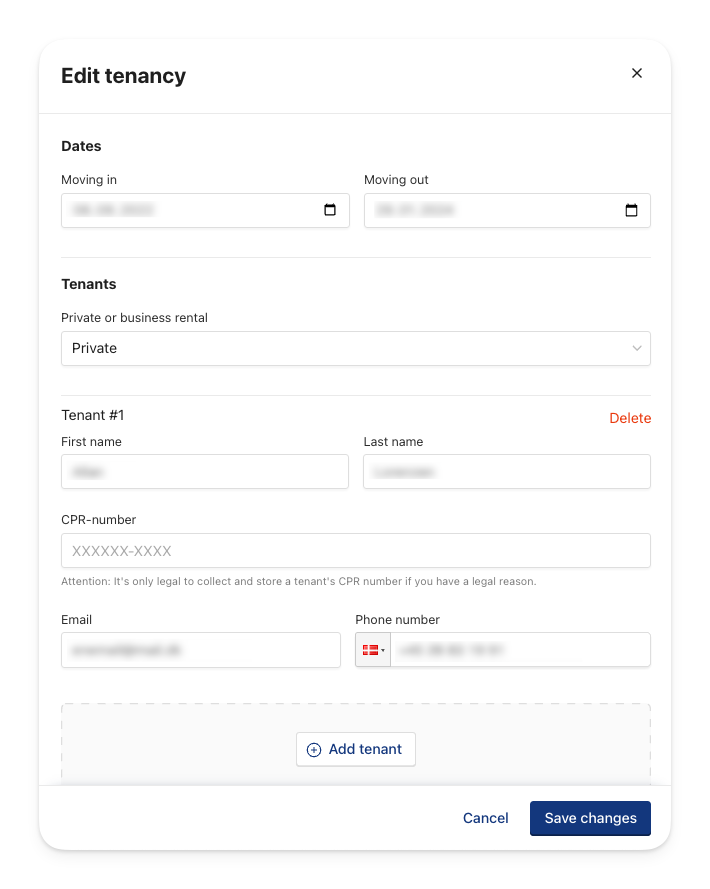This screenshot has width=710, height=889.
Task: Click the Moving in date field
Action: (205, 210)
